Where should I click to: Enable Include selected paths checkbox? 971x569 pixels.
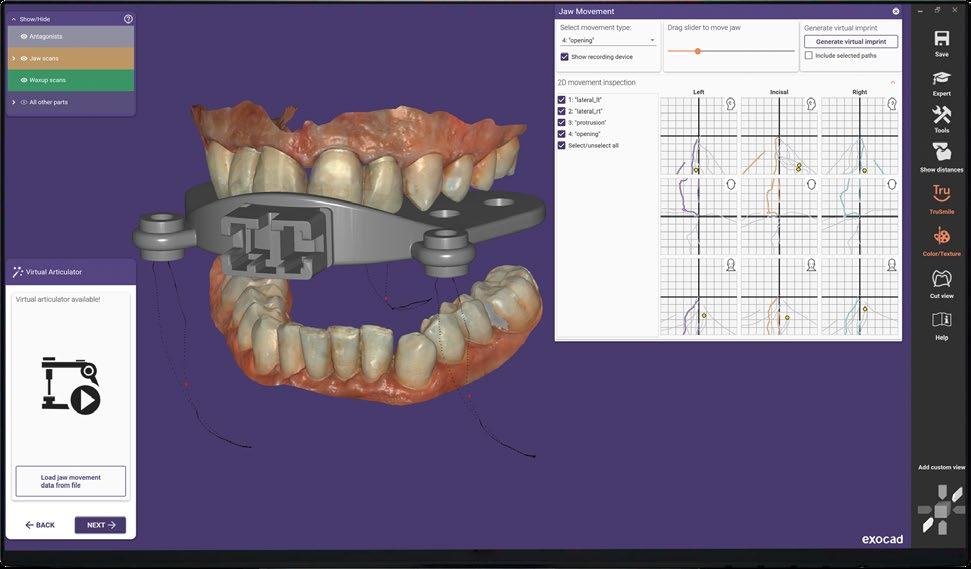pos(809,56)
